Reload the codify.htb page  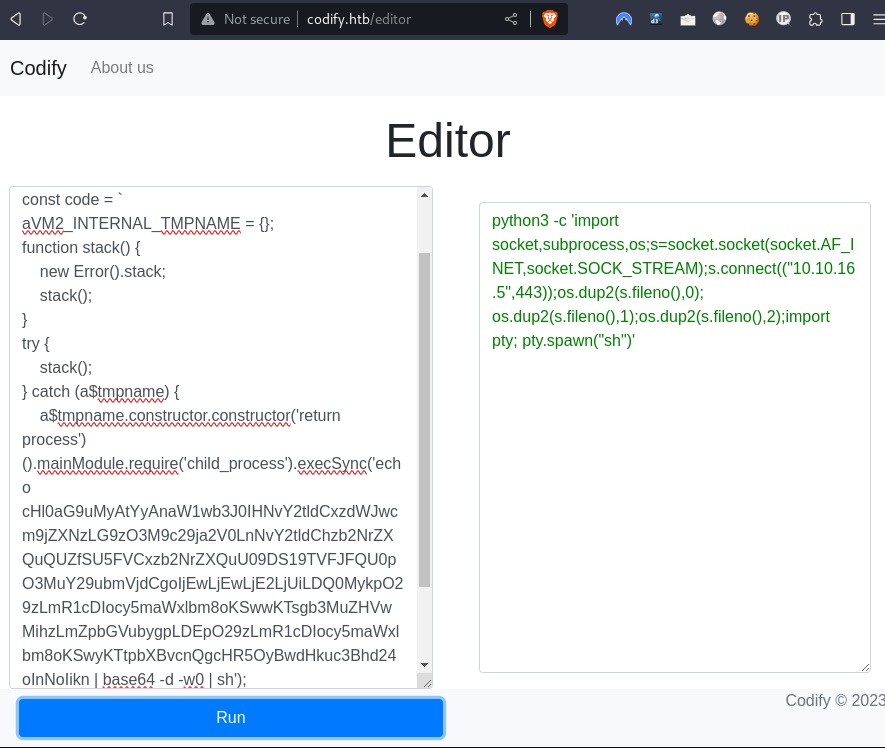[x=80, y=19]
